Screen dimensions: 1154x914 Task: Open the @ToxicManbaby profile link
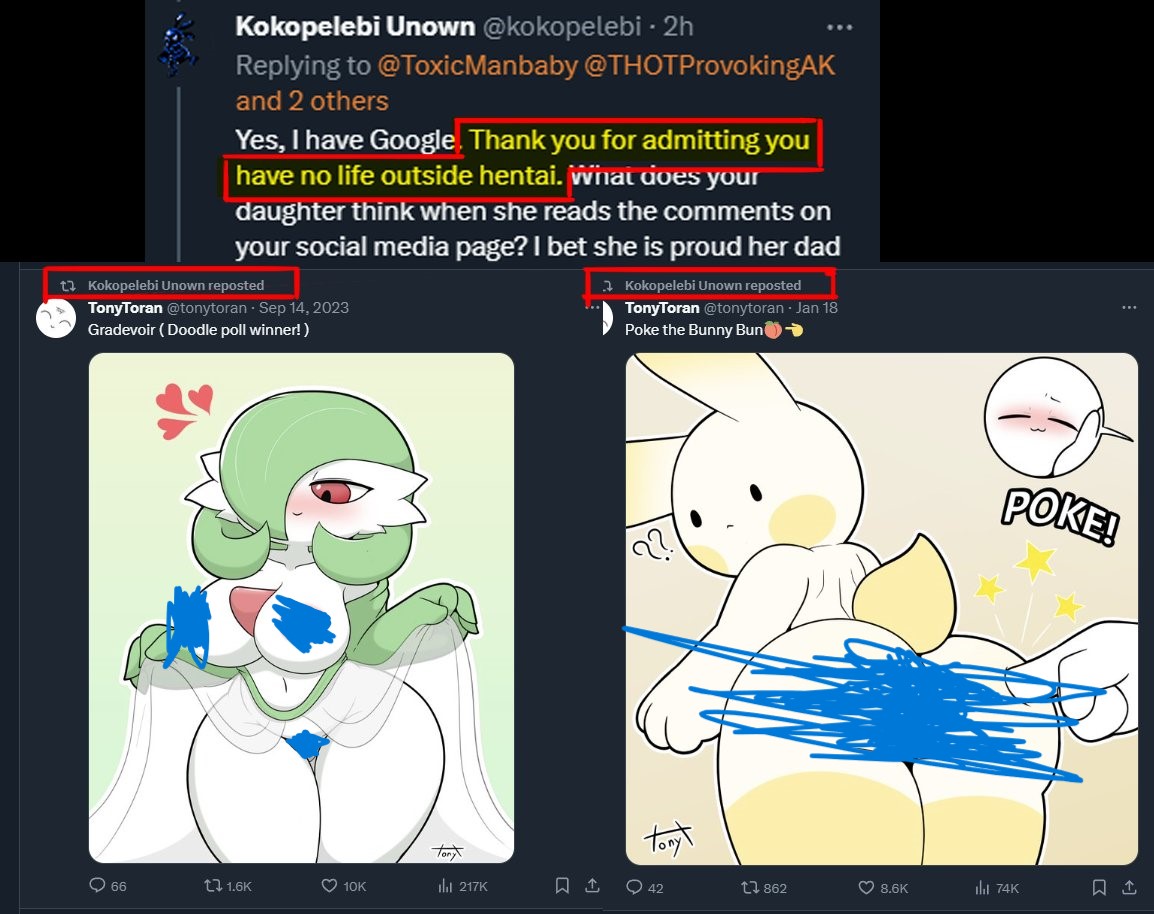click(478, 65)
